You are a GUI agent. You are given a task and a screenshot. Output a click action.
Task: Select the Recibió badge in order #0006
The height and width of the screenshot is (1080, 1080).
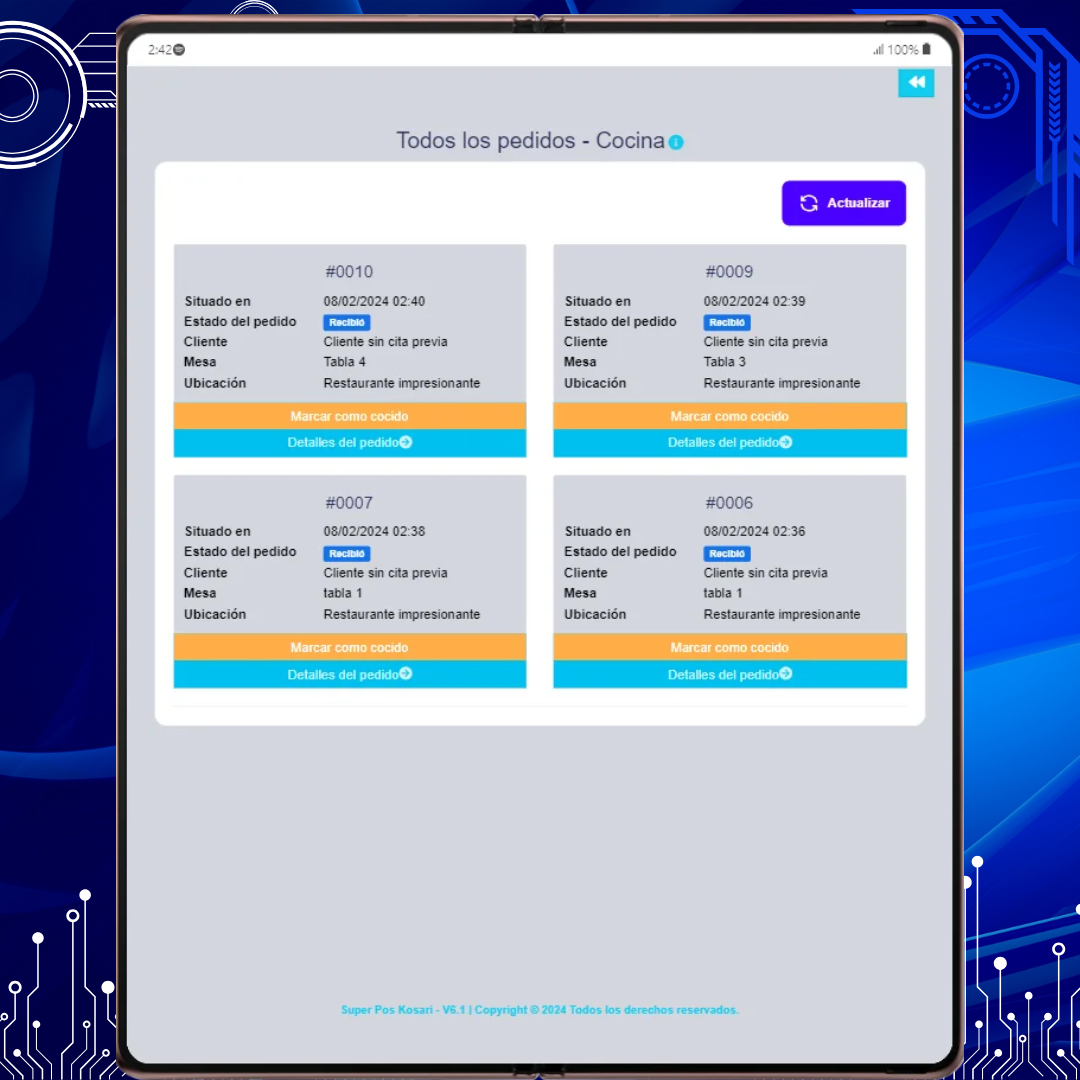(727, 554)
